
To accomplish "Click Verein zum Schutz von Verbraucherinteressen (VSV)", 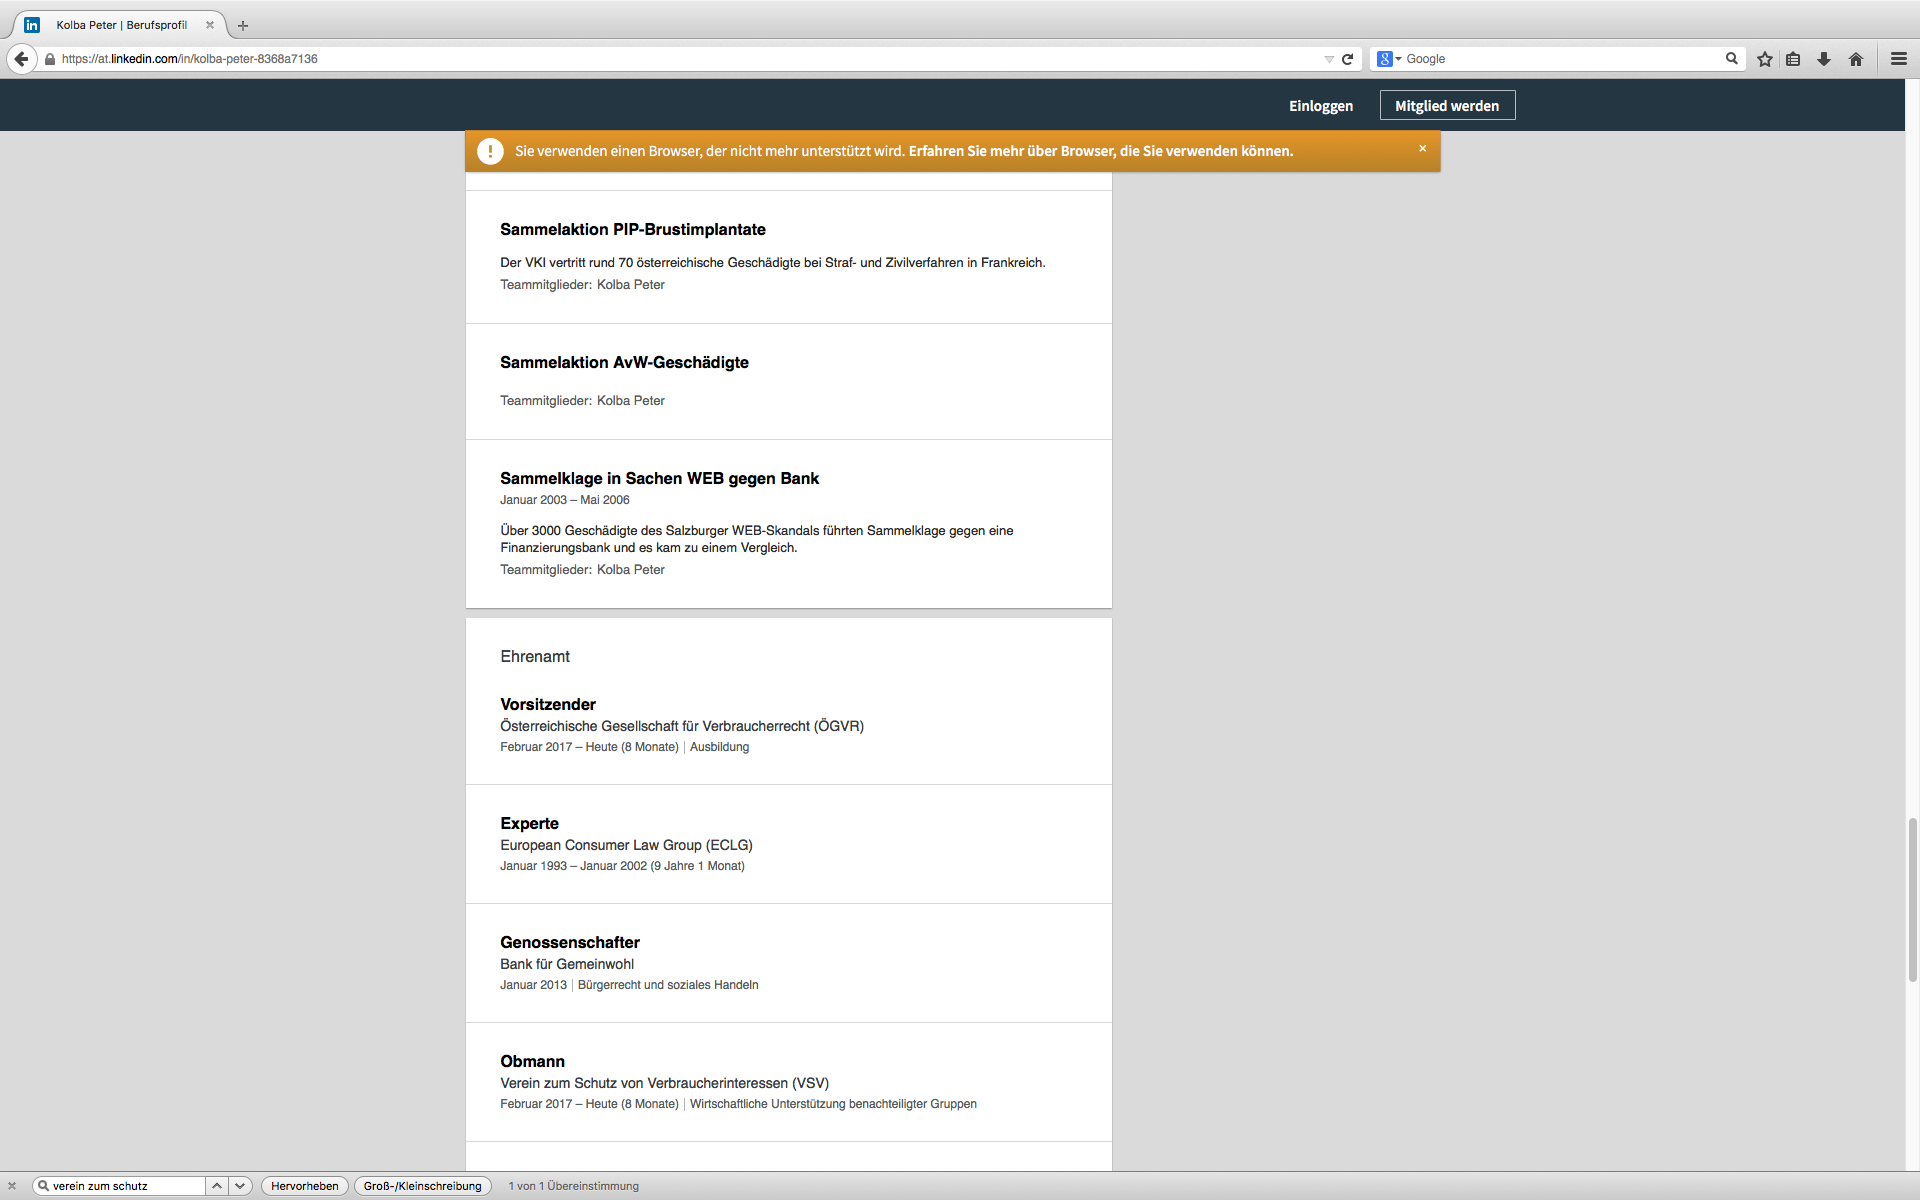I will point(664,1083).
